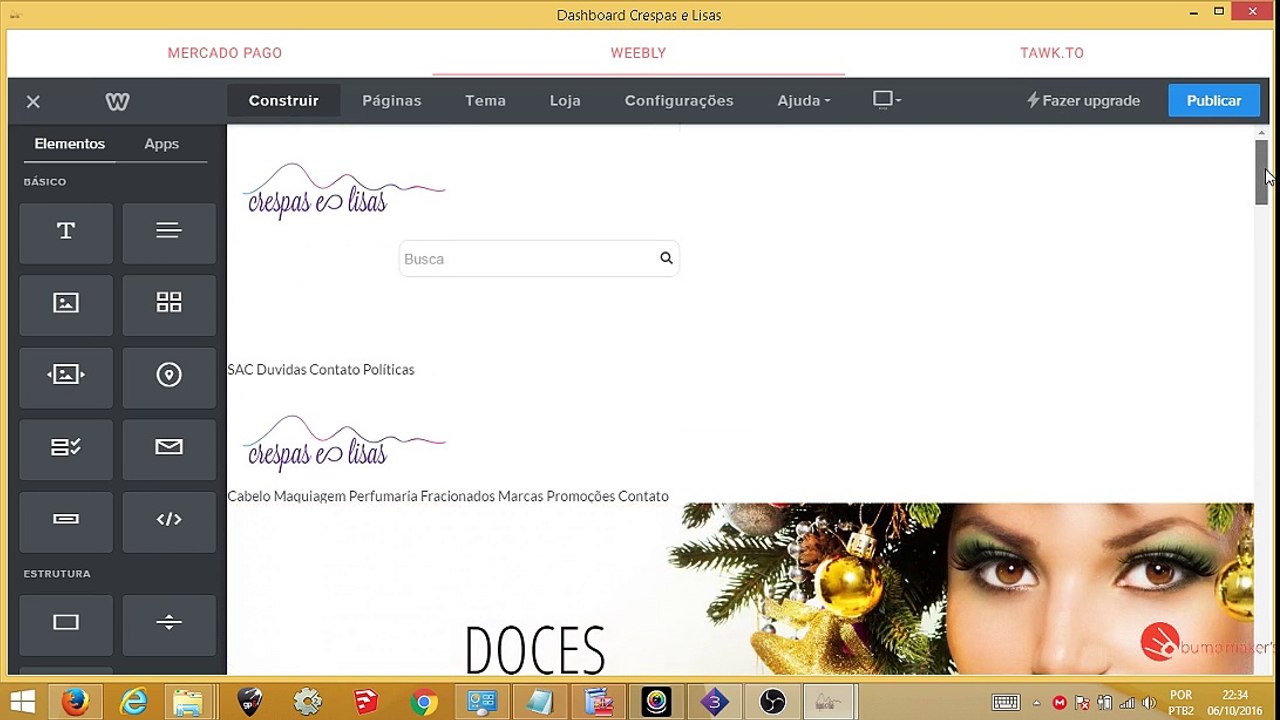Show hidden system tray icons
This screenshot has height=720, width=1280.
click(x=1037, y=703)
